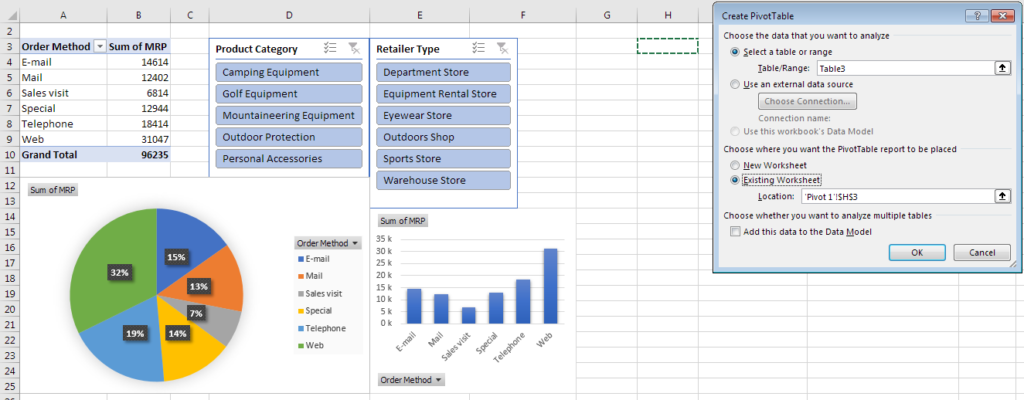The width and height of the screenshot is (1024, 400).
Task: Filter by Equipment Rental Store retailer
Action: click(x=443, y=94)
